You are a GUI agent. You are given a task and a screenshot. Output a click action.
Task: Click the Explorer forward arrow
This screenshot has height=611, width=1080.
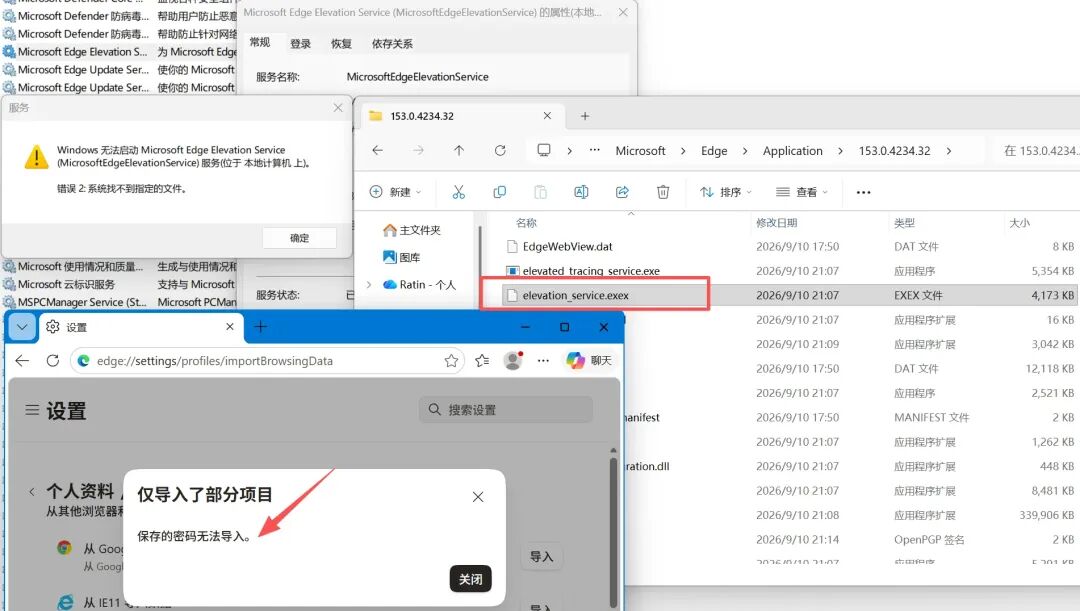(x=418, y=150)
